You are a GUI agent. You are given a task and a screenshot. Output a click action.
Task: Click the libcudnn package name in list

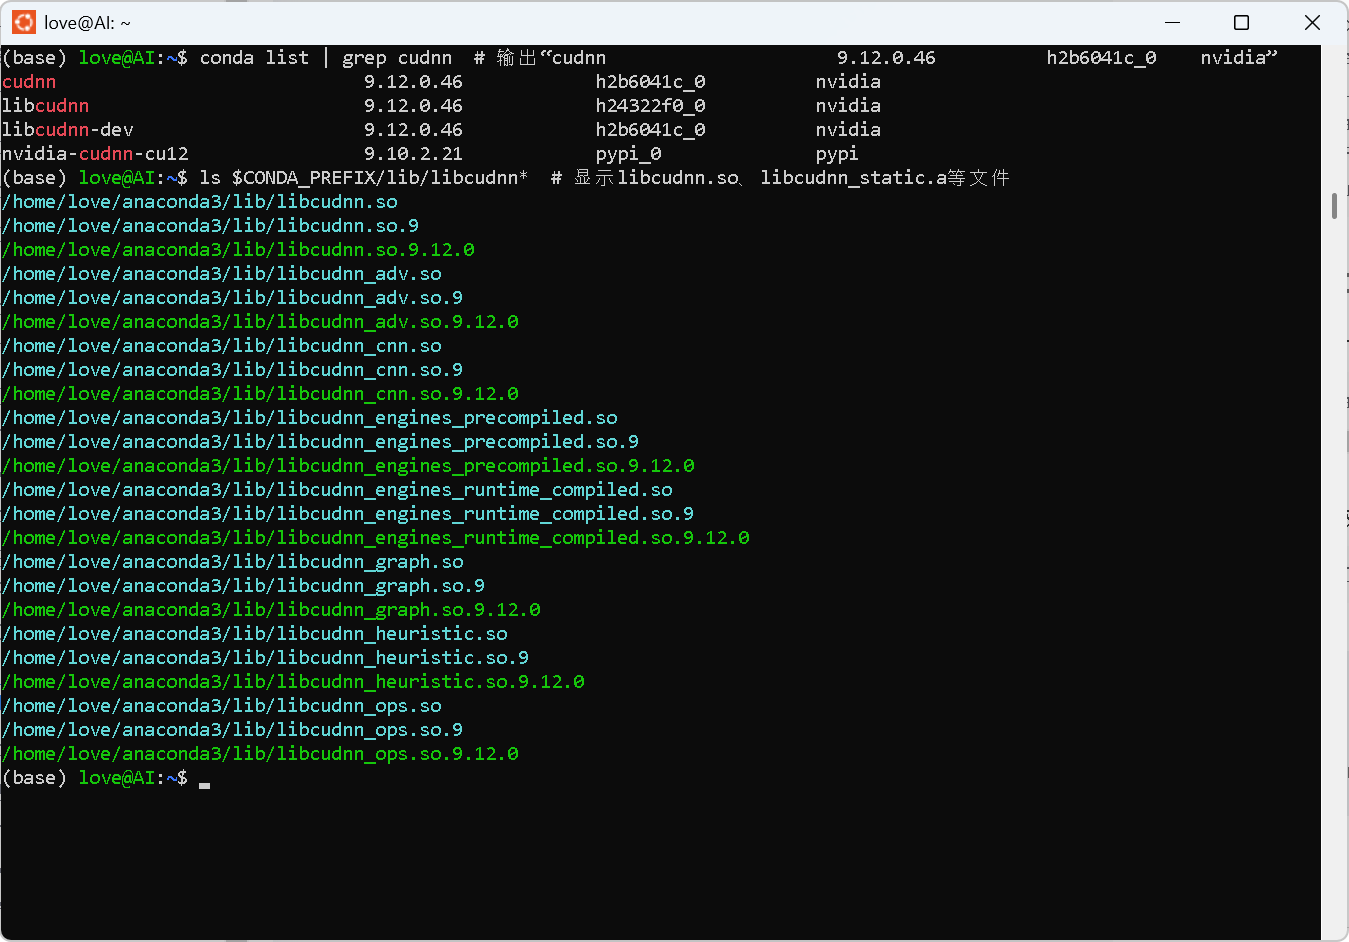tap(46, 106)
